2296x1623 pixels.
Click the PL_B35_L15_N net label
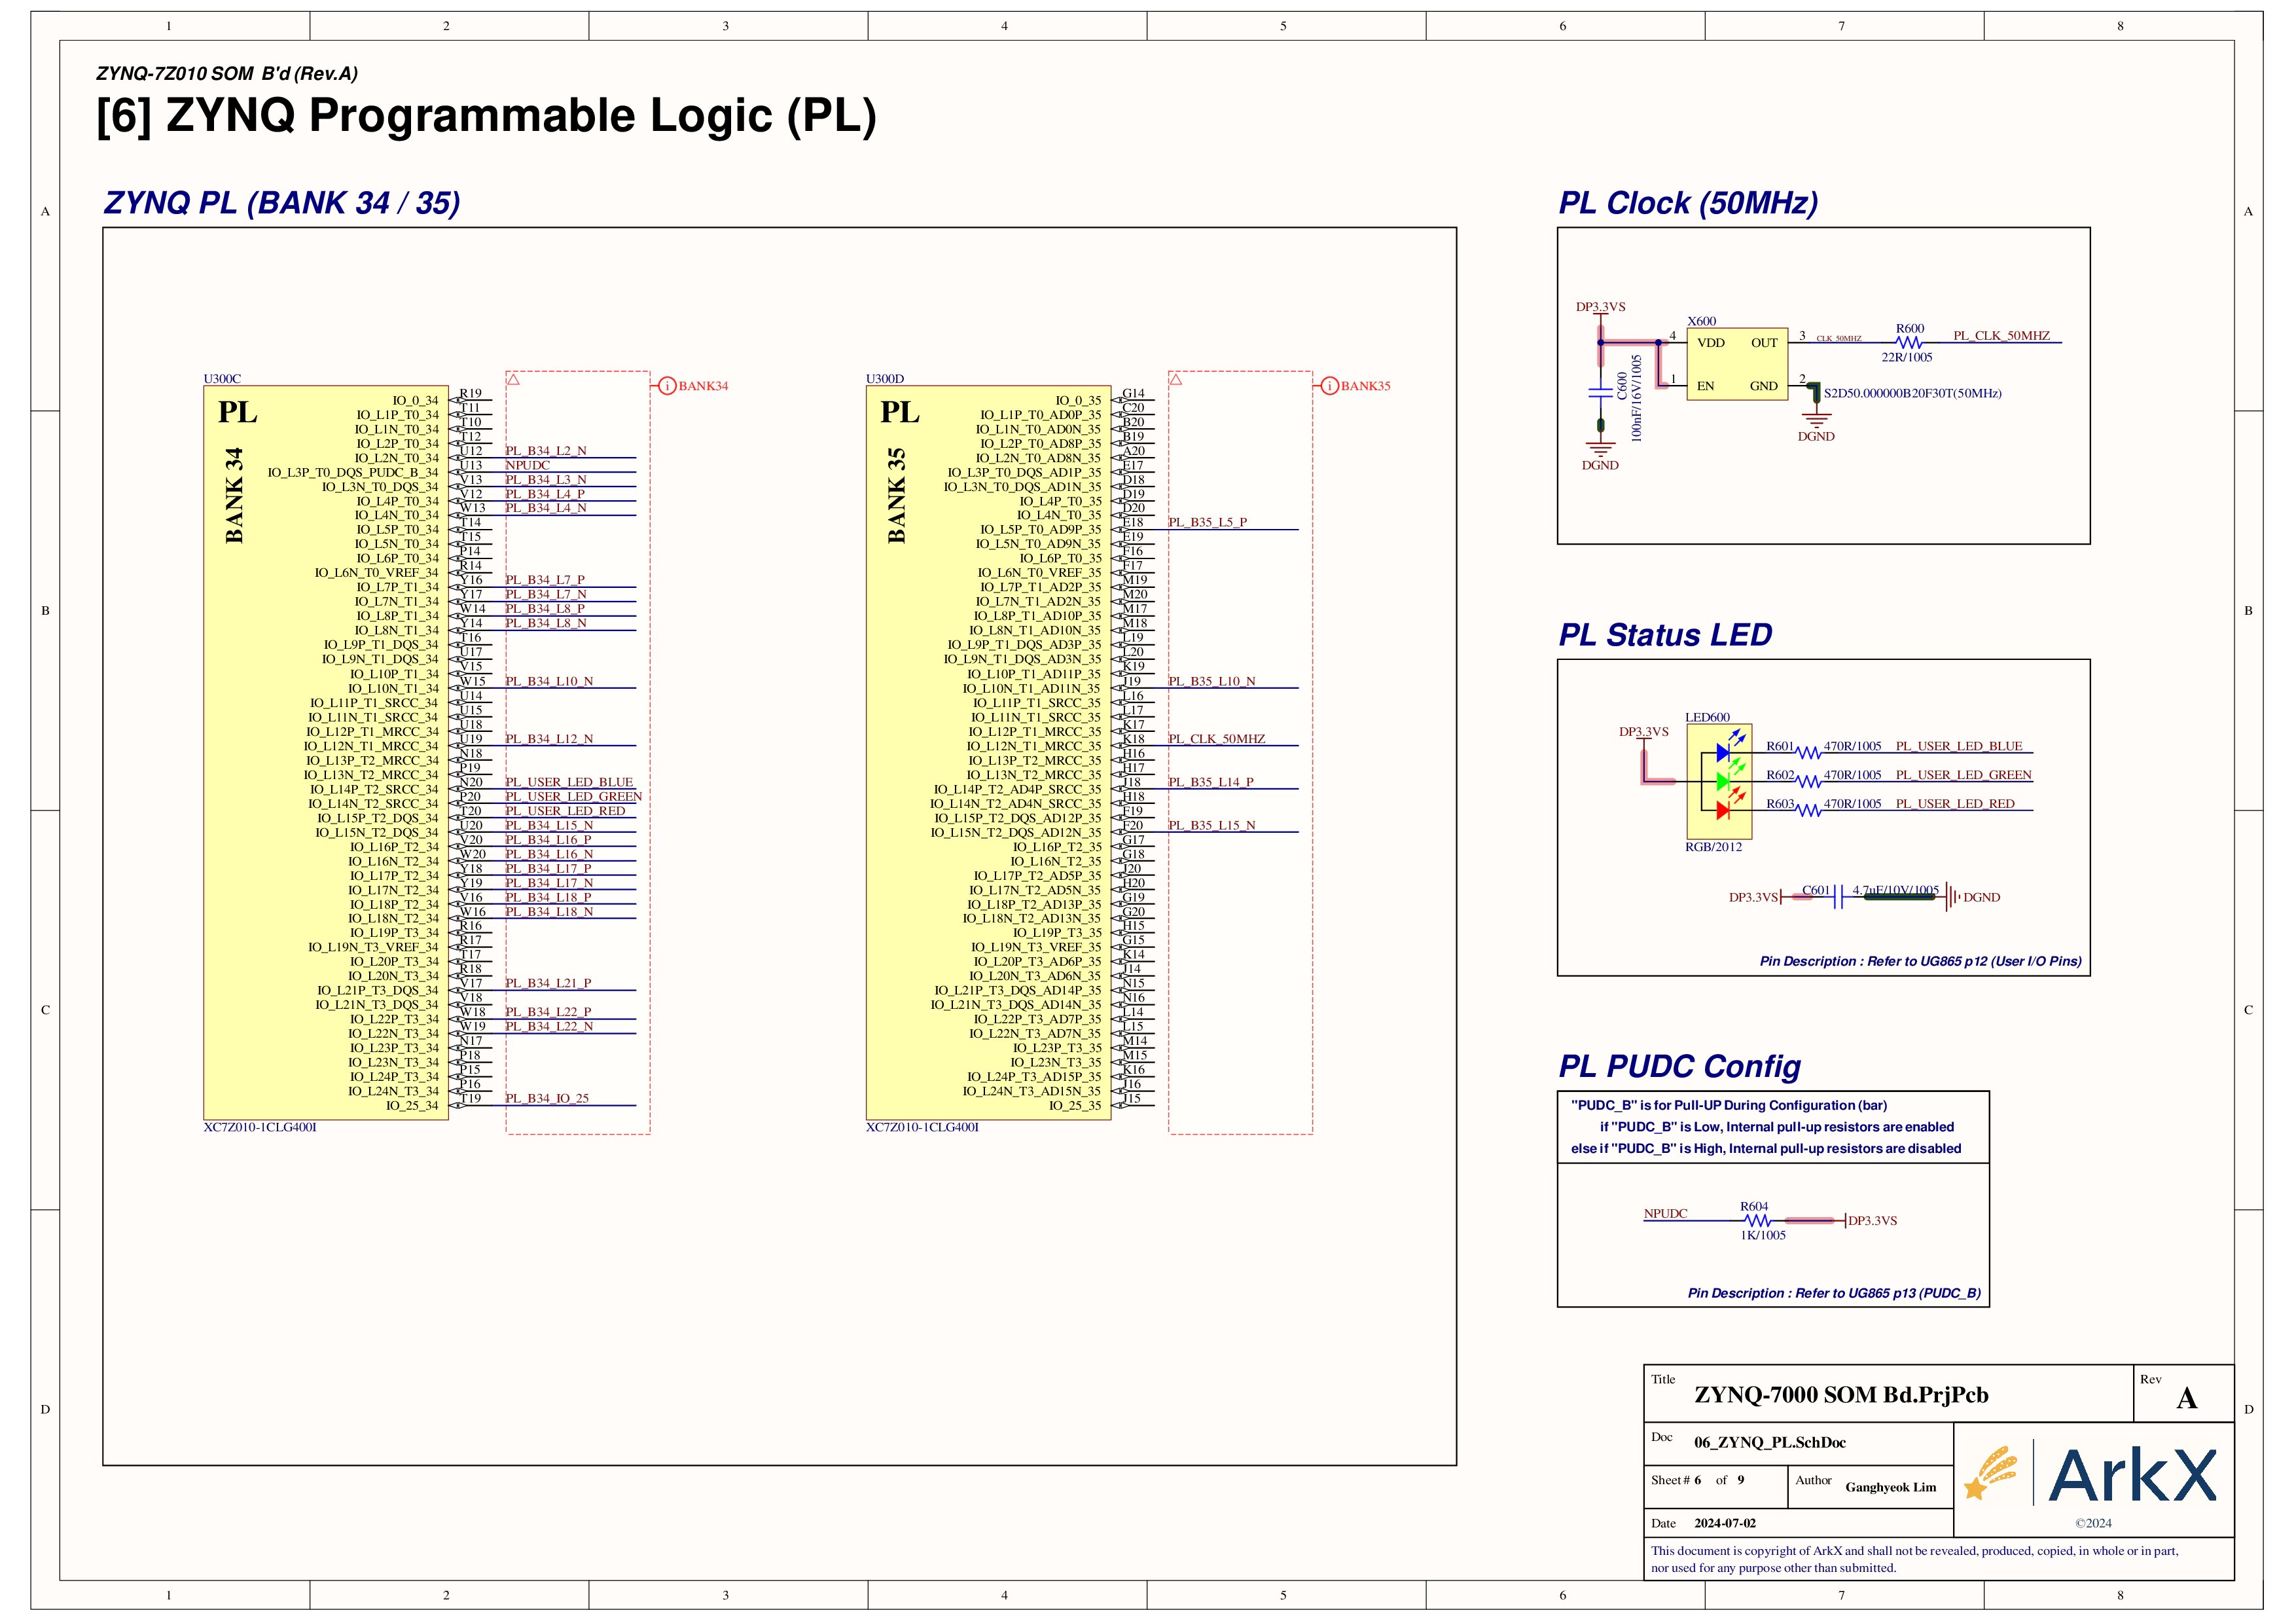(x=1212, y=825)
